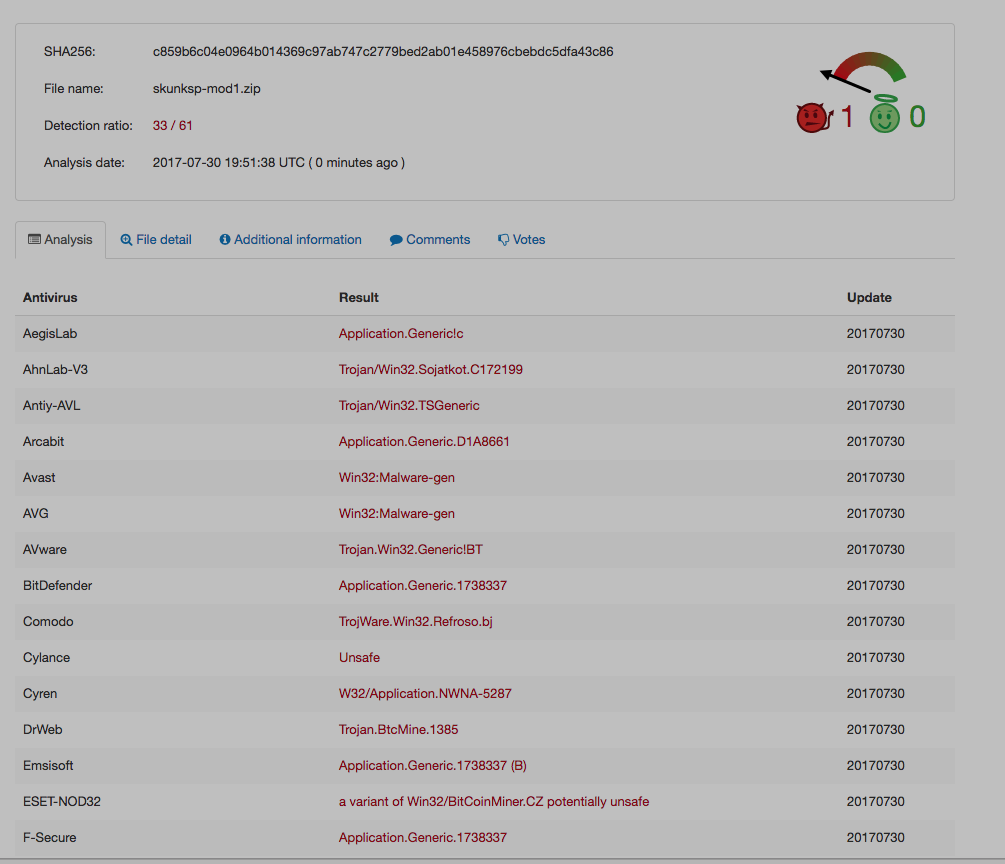Click the Cyren antivirus name
This screenshot has height=864, width=1005.
(x=40, y=694)
